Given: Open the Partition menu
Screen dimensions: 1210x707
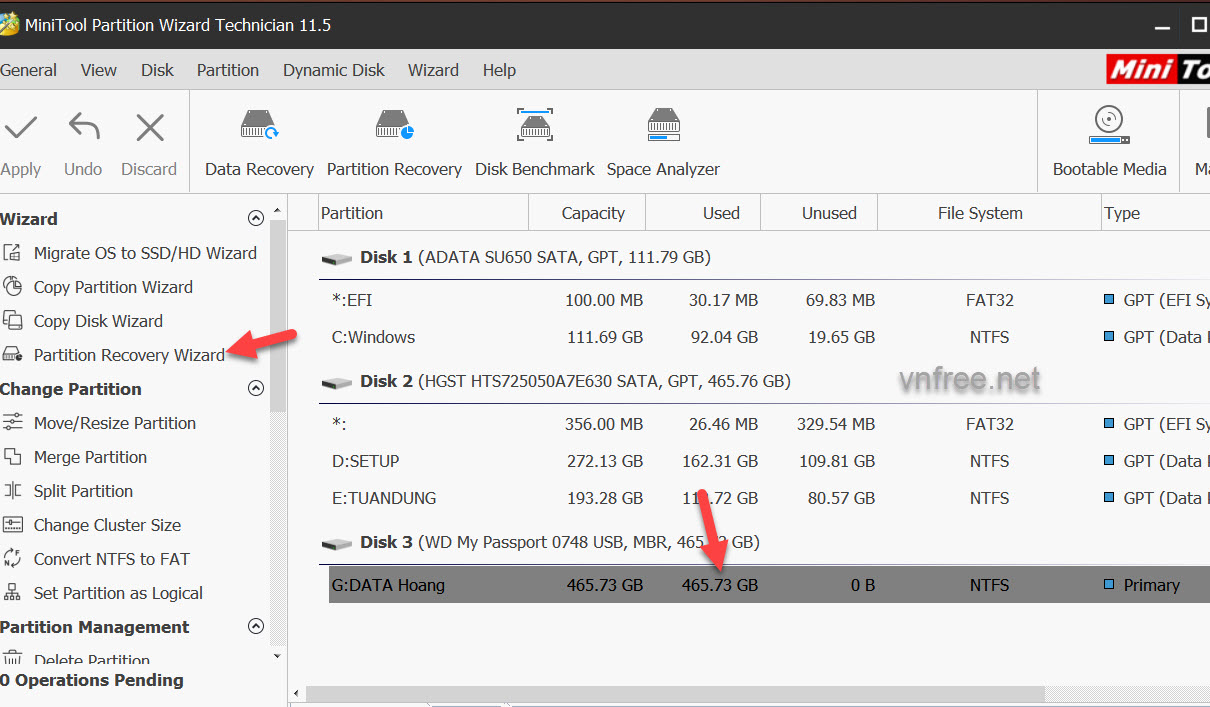Looking at the screenshot, I should 227,70.
